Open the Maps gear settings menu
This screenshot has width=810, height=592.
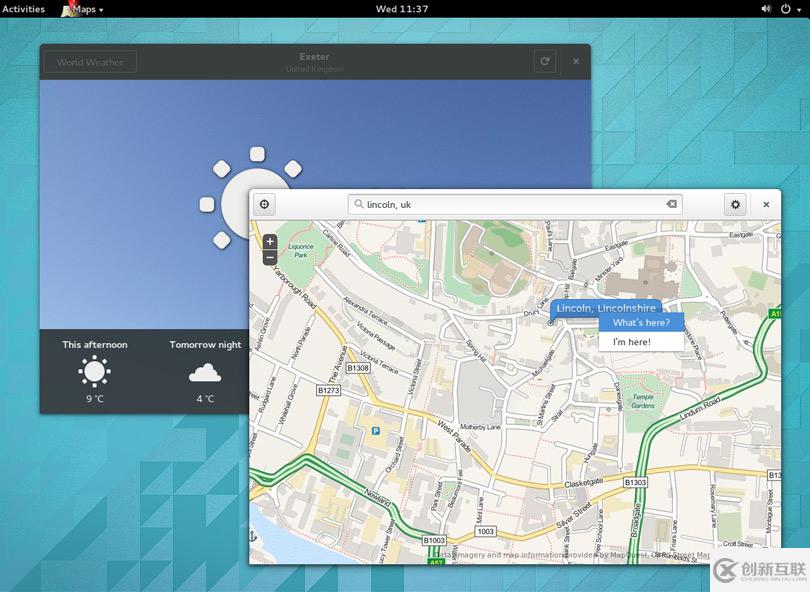(735, 205)
